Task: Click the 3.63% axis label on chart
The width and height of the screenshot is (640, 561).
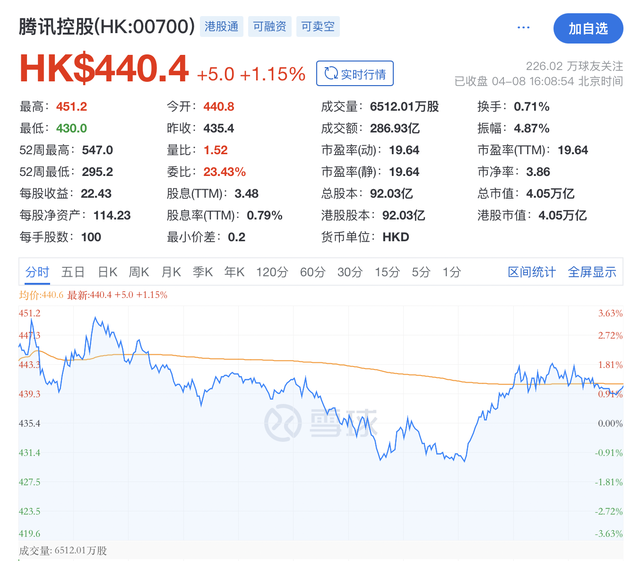Action: (610, 313)
